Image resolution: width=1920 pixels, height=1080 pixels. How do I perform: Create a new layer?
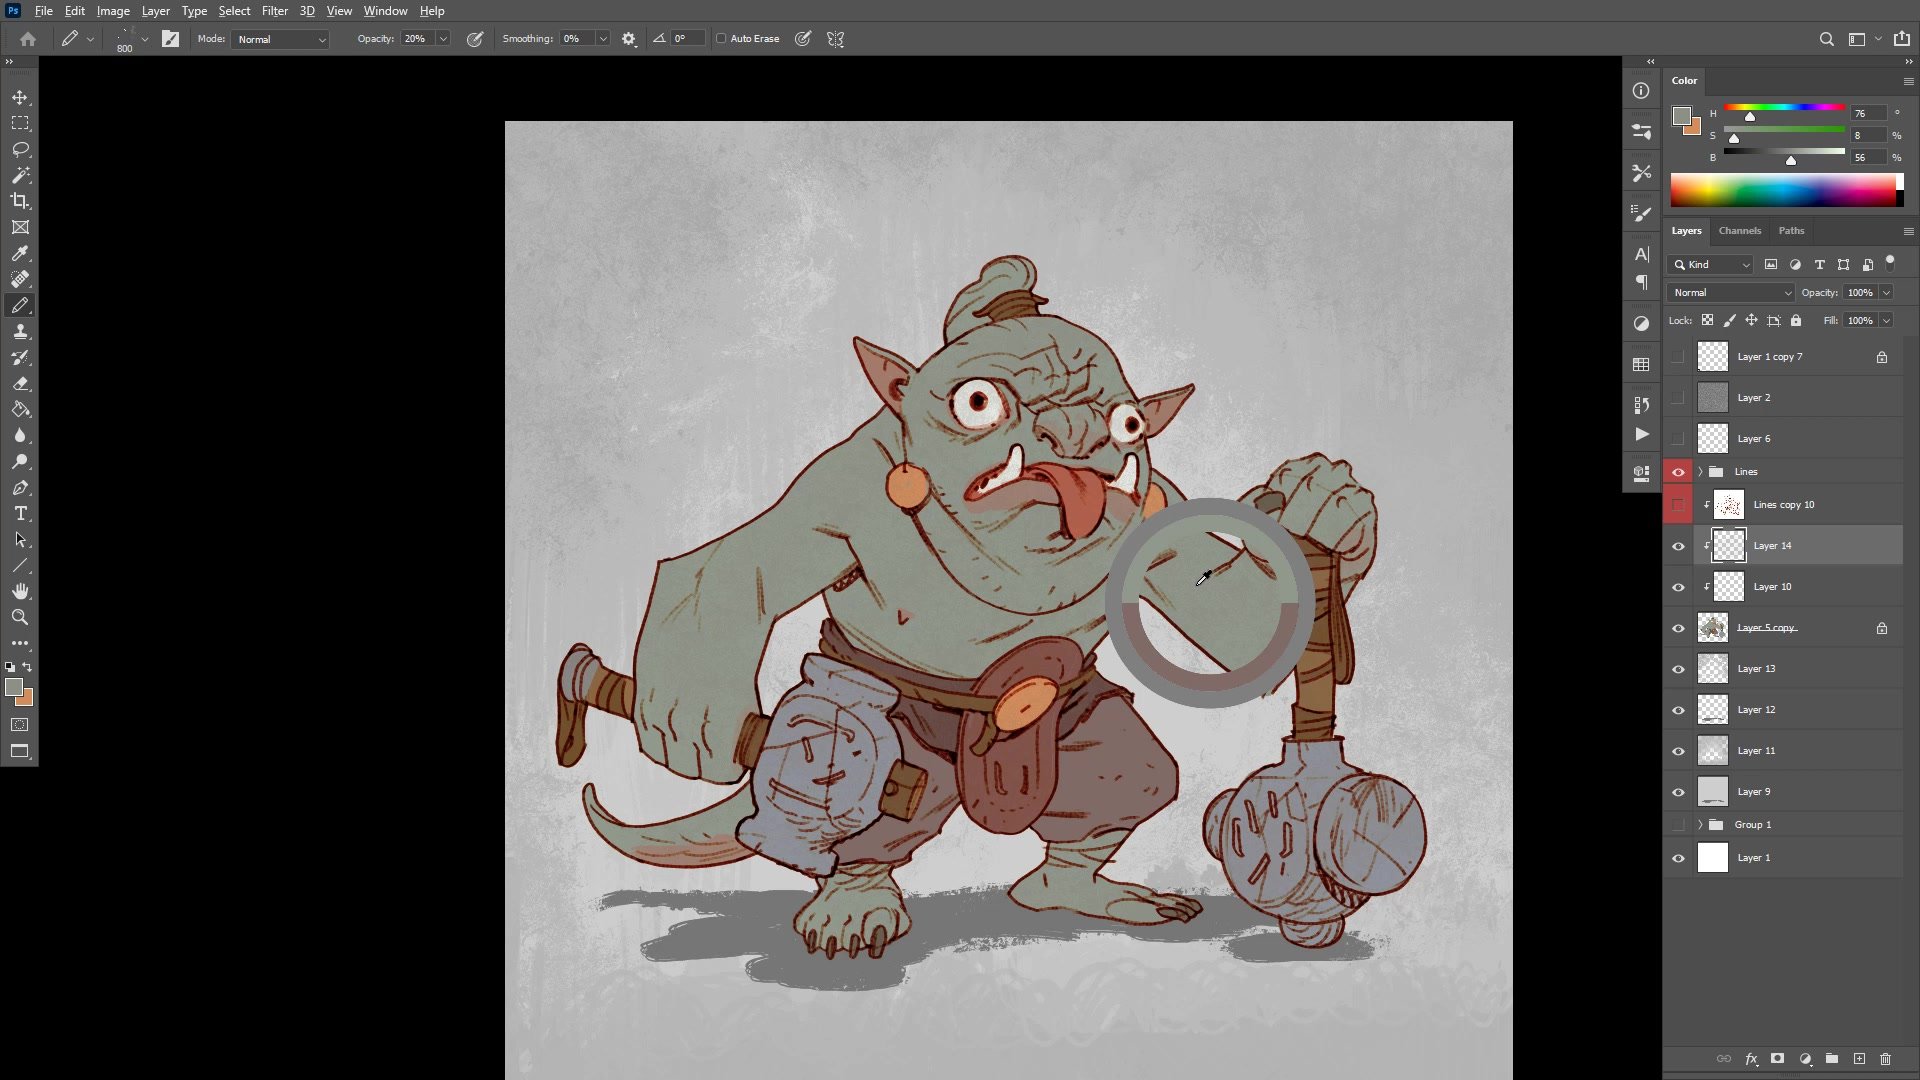coord(1859,1058)
